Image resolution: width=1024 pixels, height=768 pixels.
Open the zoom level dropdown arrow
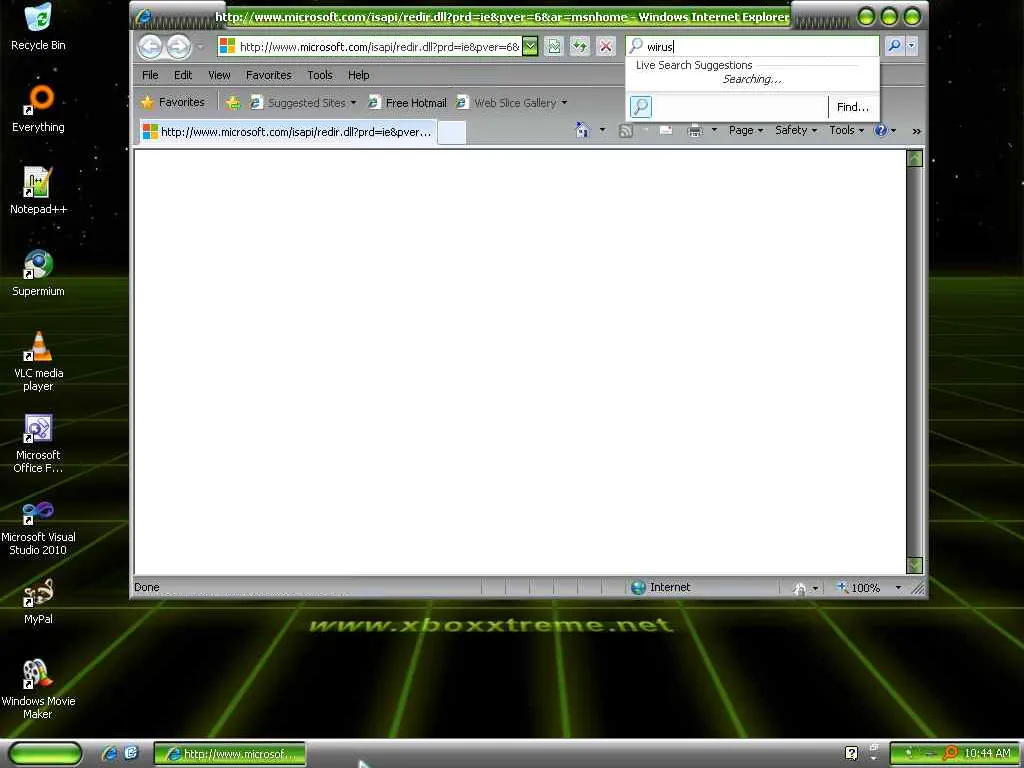click(898, 588)
